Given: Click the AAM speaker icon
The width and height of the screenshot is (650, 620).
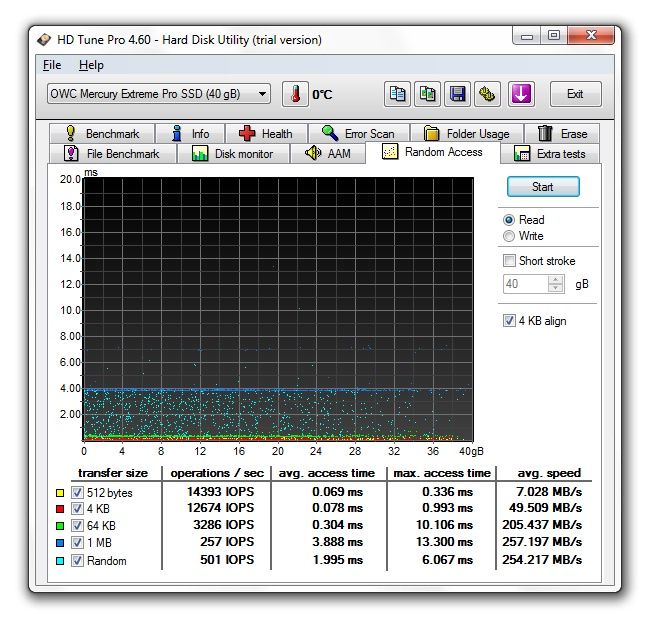Looking at the screenshot, I should point(313,153).
